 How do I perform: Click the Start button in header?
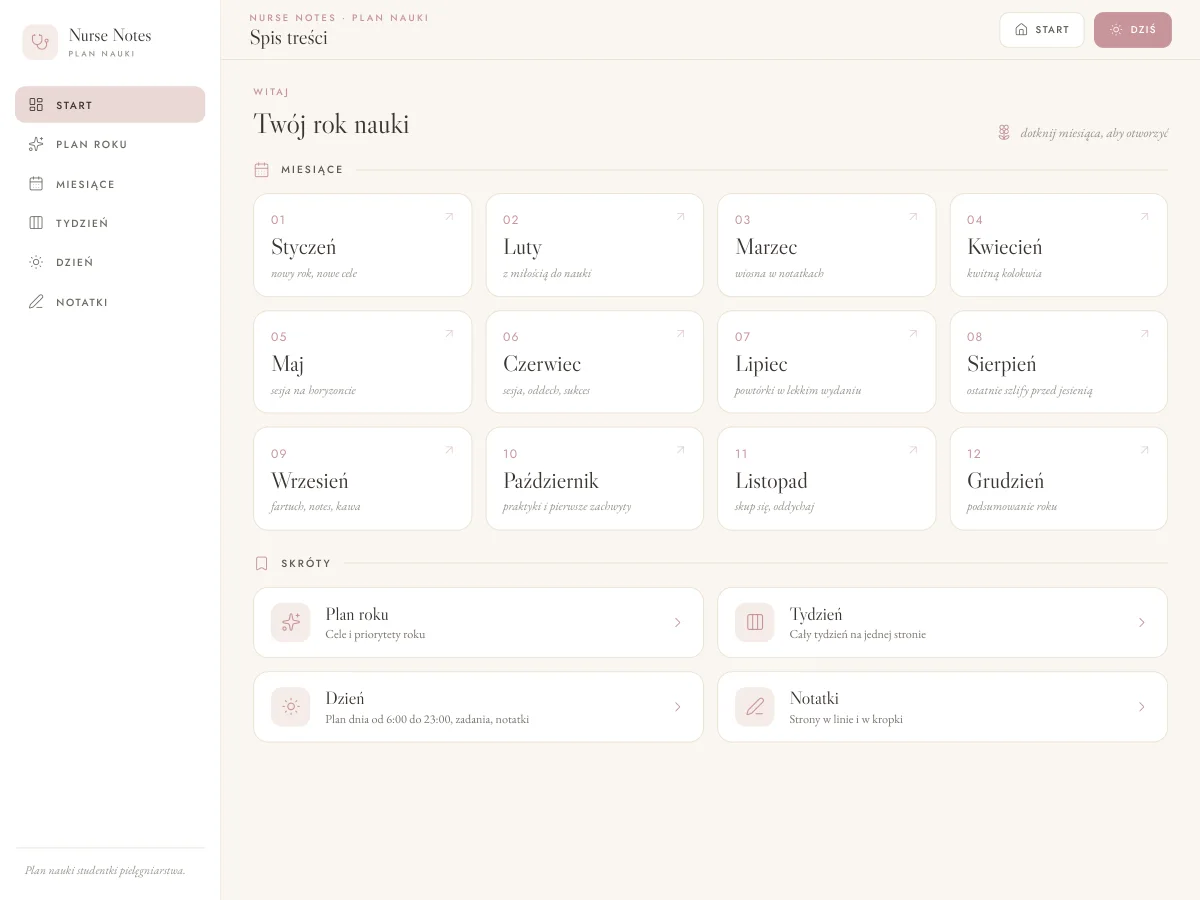pos(1041,30)
